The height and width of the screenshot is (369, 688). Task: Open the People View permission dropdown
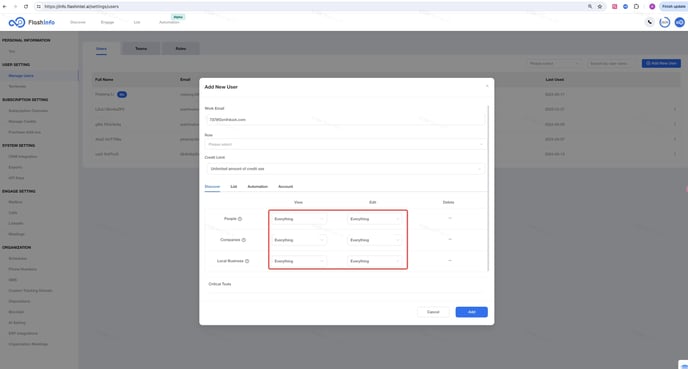298,219
